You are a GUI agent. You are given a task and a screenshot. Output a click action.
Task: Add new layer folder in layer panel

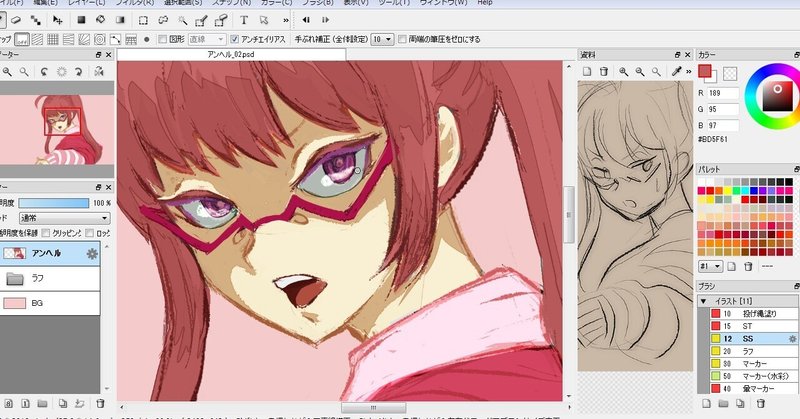coord(42,404)
